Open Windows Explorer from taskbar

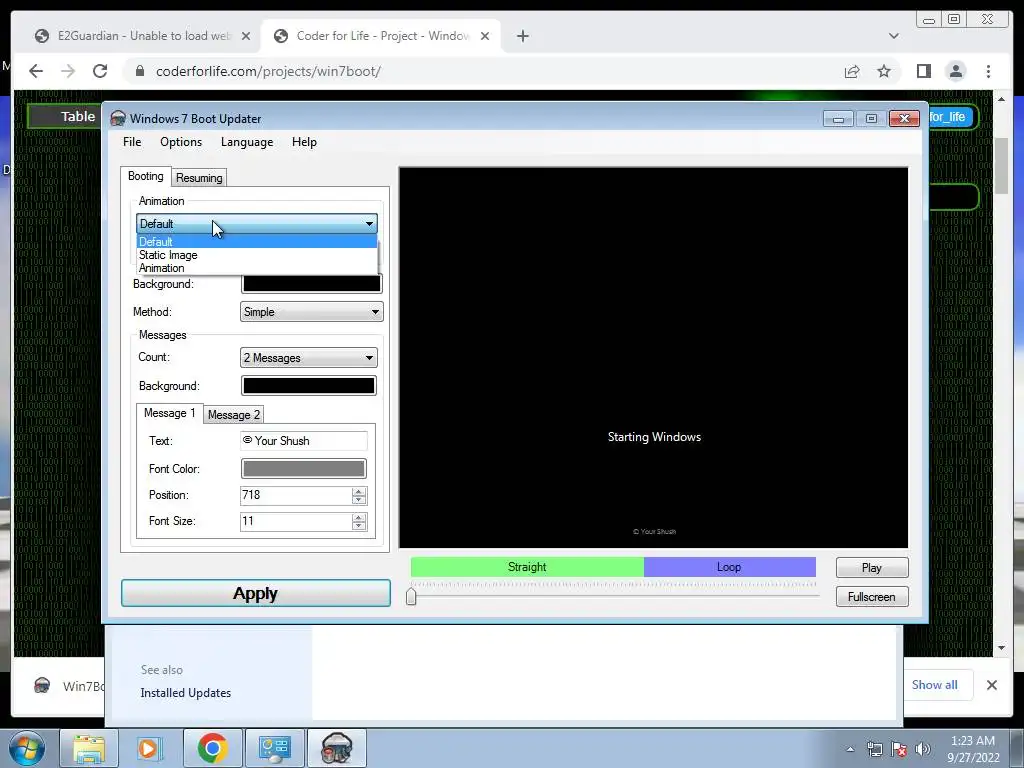click(x=88, y=748)
